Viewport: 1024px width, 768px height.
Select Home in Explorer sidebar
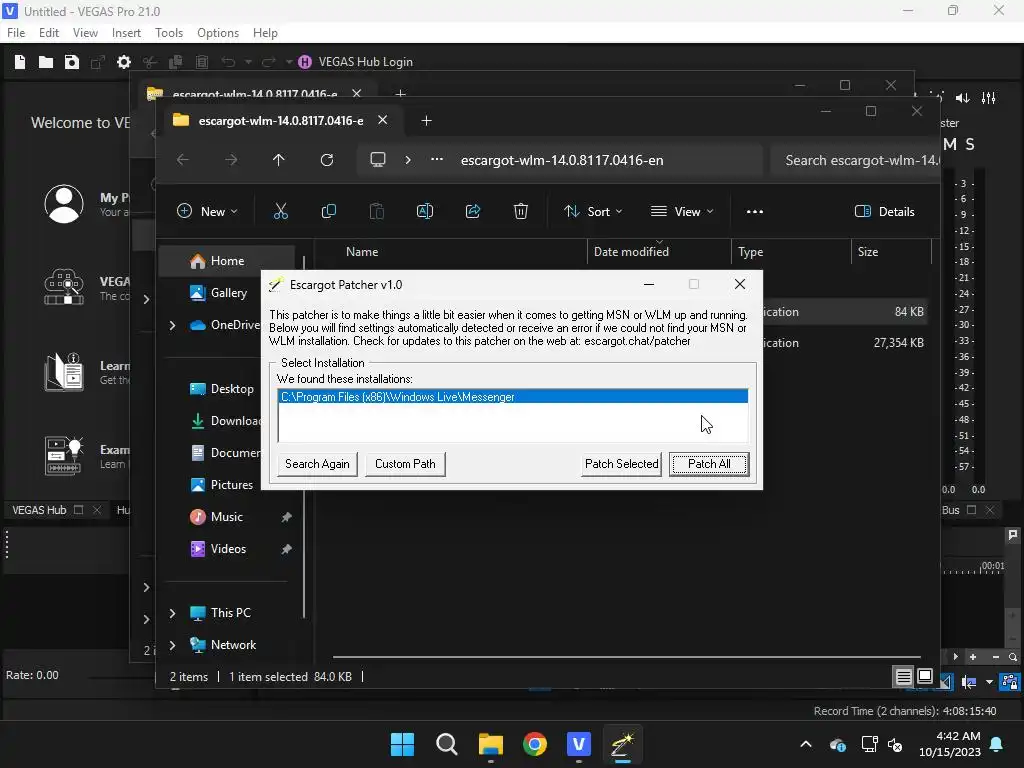pos(227,261)
